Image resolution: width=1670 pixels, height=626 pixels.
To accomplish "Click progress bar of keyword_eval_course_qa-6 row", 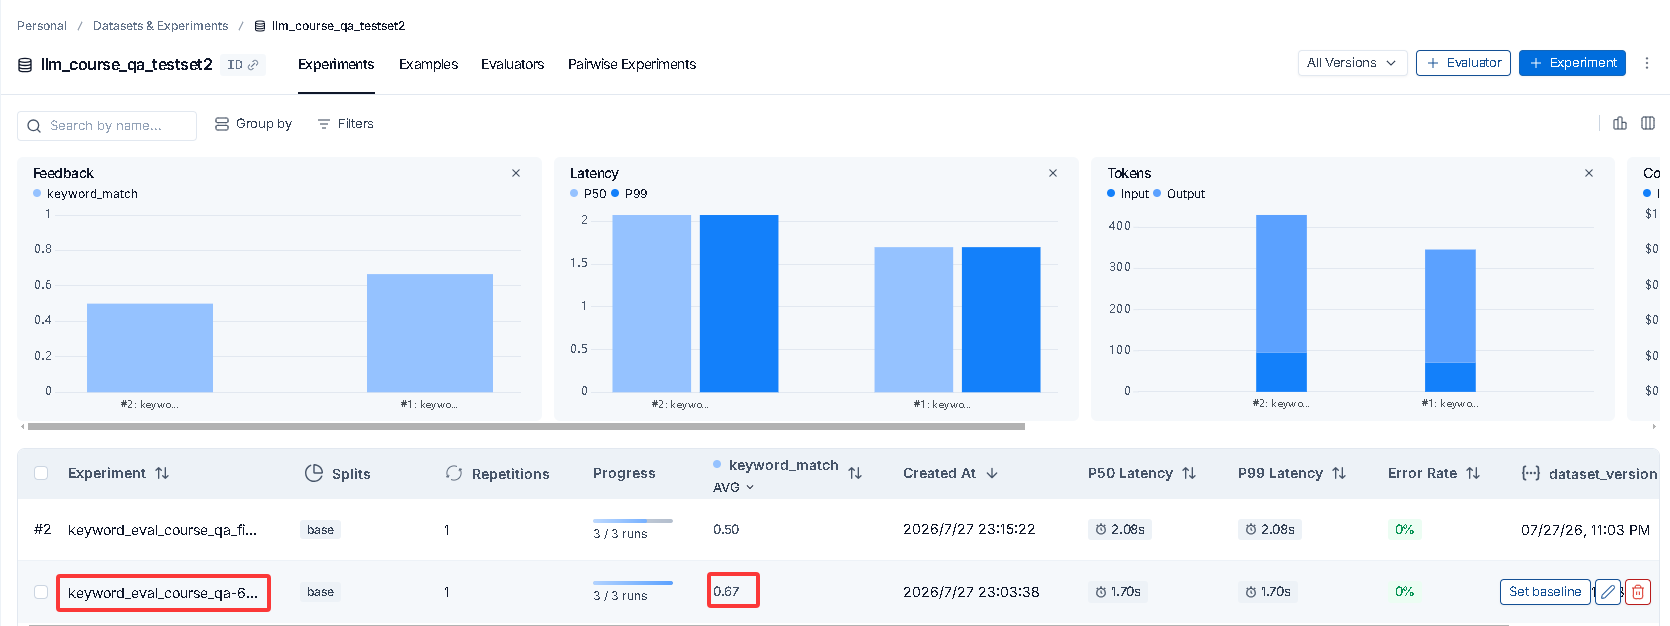I will 633,583.
